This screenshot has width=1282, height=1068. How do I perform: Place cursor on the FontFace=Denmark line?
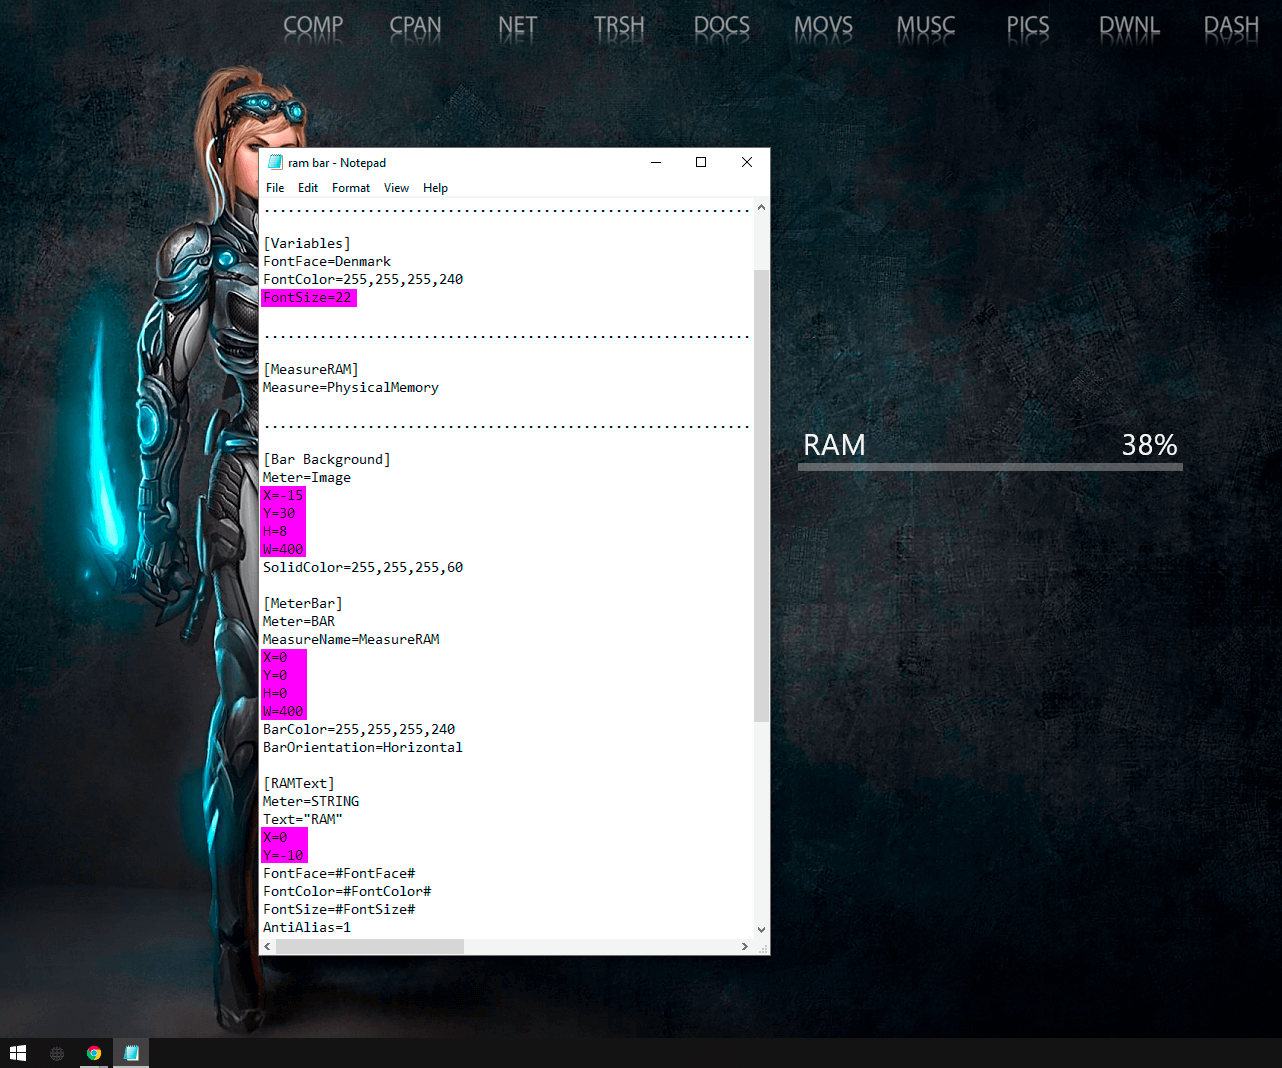[x=327, y=262]
